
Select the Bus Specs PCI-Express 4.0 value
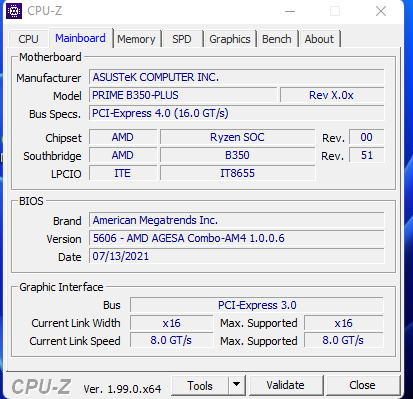pyautogui.click(x=236, y=113)
